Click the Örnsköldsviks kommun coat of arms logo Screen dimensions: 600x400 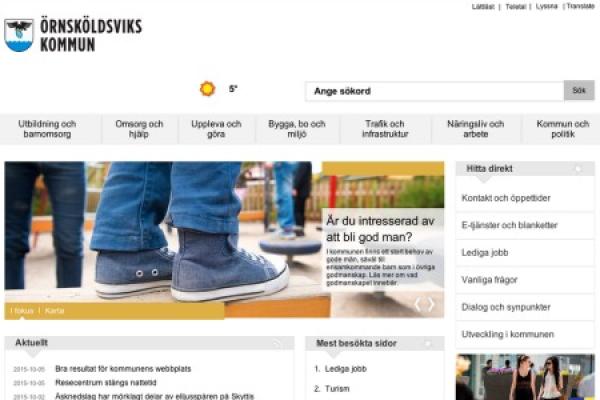click(x=19, y=34)
